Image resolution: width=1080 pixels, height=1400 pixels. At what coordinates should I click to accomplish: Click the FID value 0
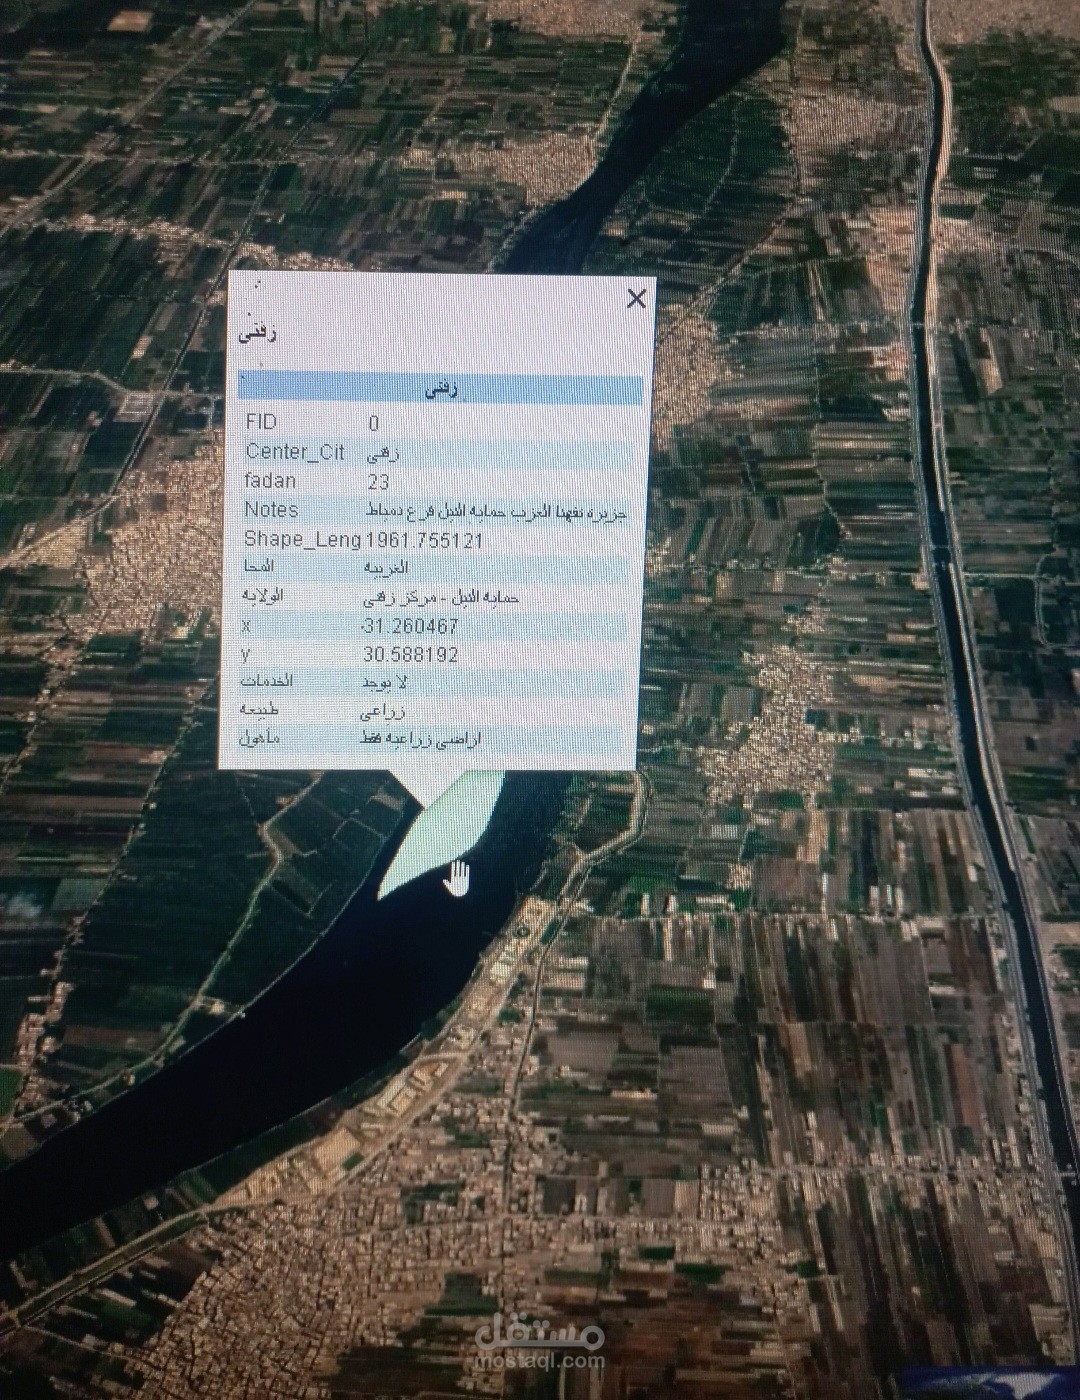(374, 423)
